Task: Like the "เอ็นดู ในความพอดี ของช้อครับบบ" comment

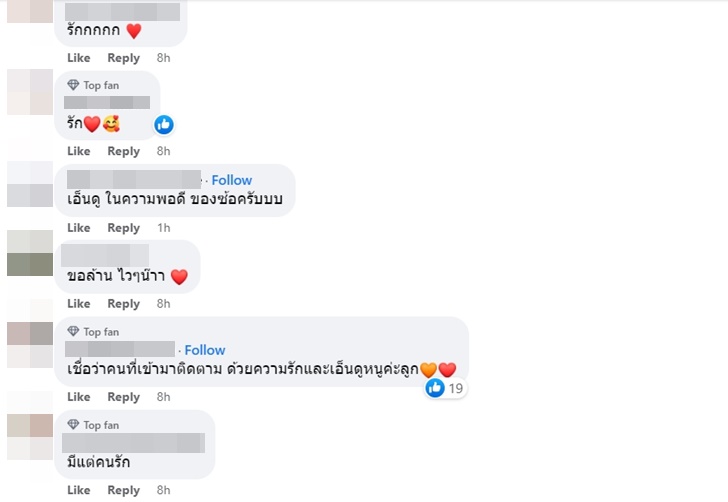Action: [x=79, y=228]
